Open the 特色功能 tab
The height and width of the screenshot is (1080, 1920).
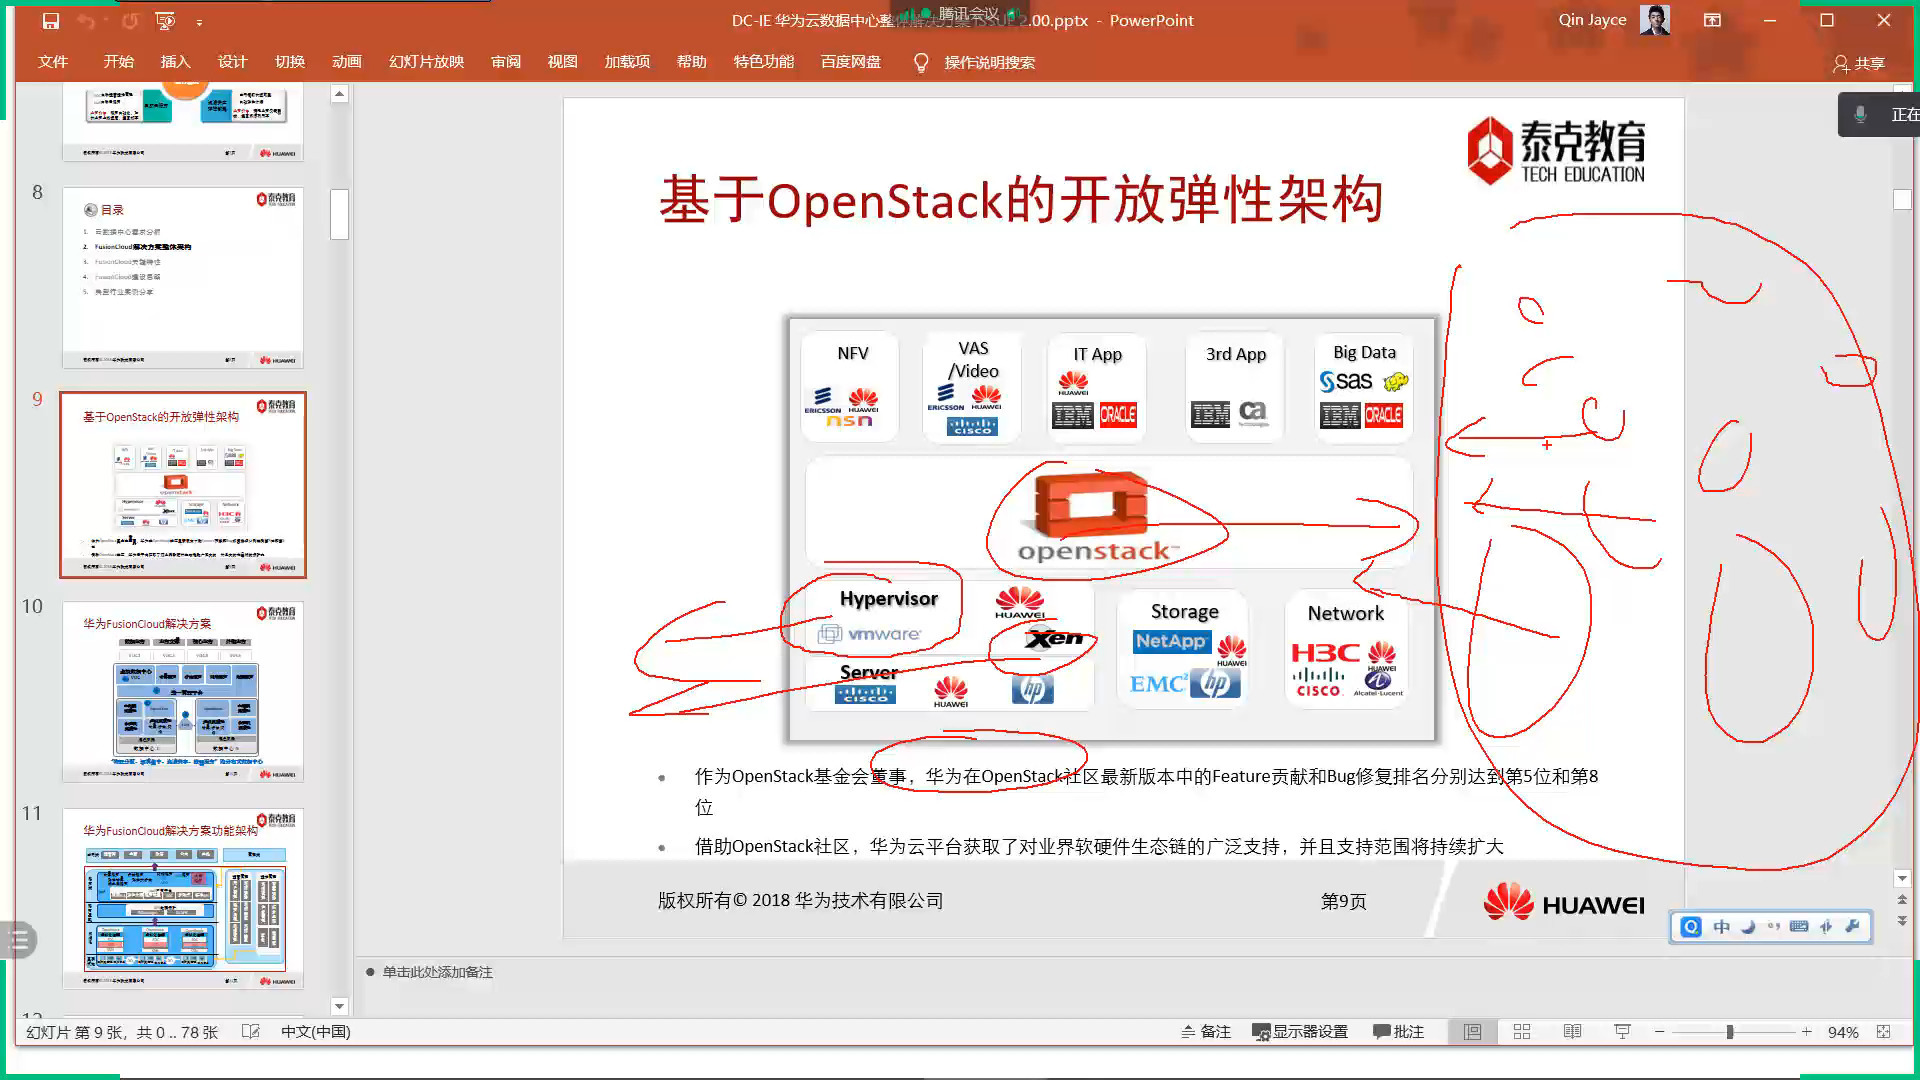pyautogui.click(x=763, y=62)
